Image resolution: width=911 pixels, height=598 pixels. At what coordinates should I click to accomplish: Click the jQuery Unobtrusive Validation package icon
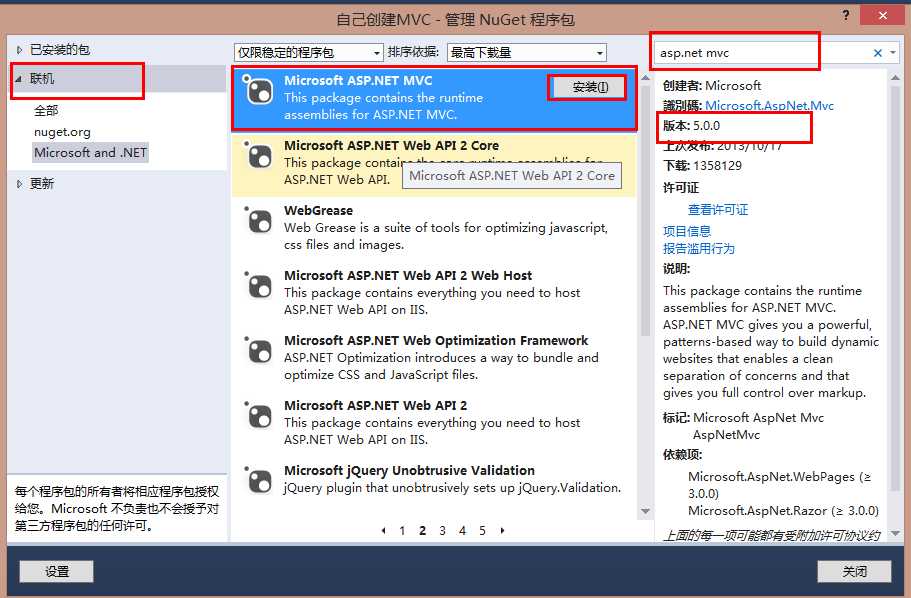pos(257,480)
